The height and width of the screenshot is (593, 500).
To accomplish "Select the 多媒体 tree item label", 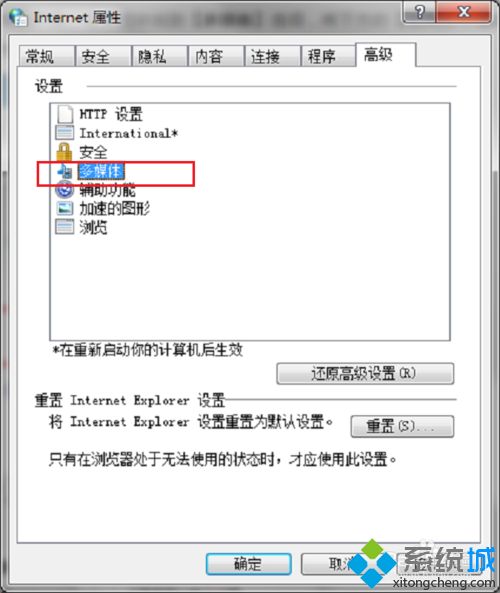I will (101, 171).
